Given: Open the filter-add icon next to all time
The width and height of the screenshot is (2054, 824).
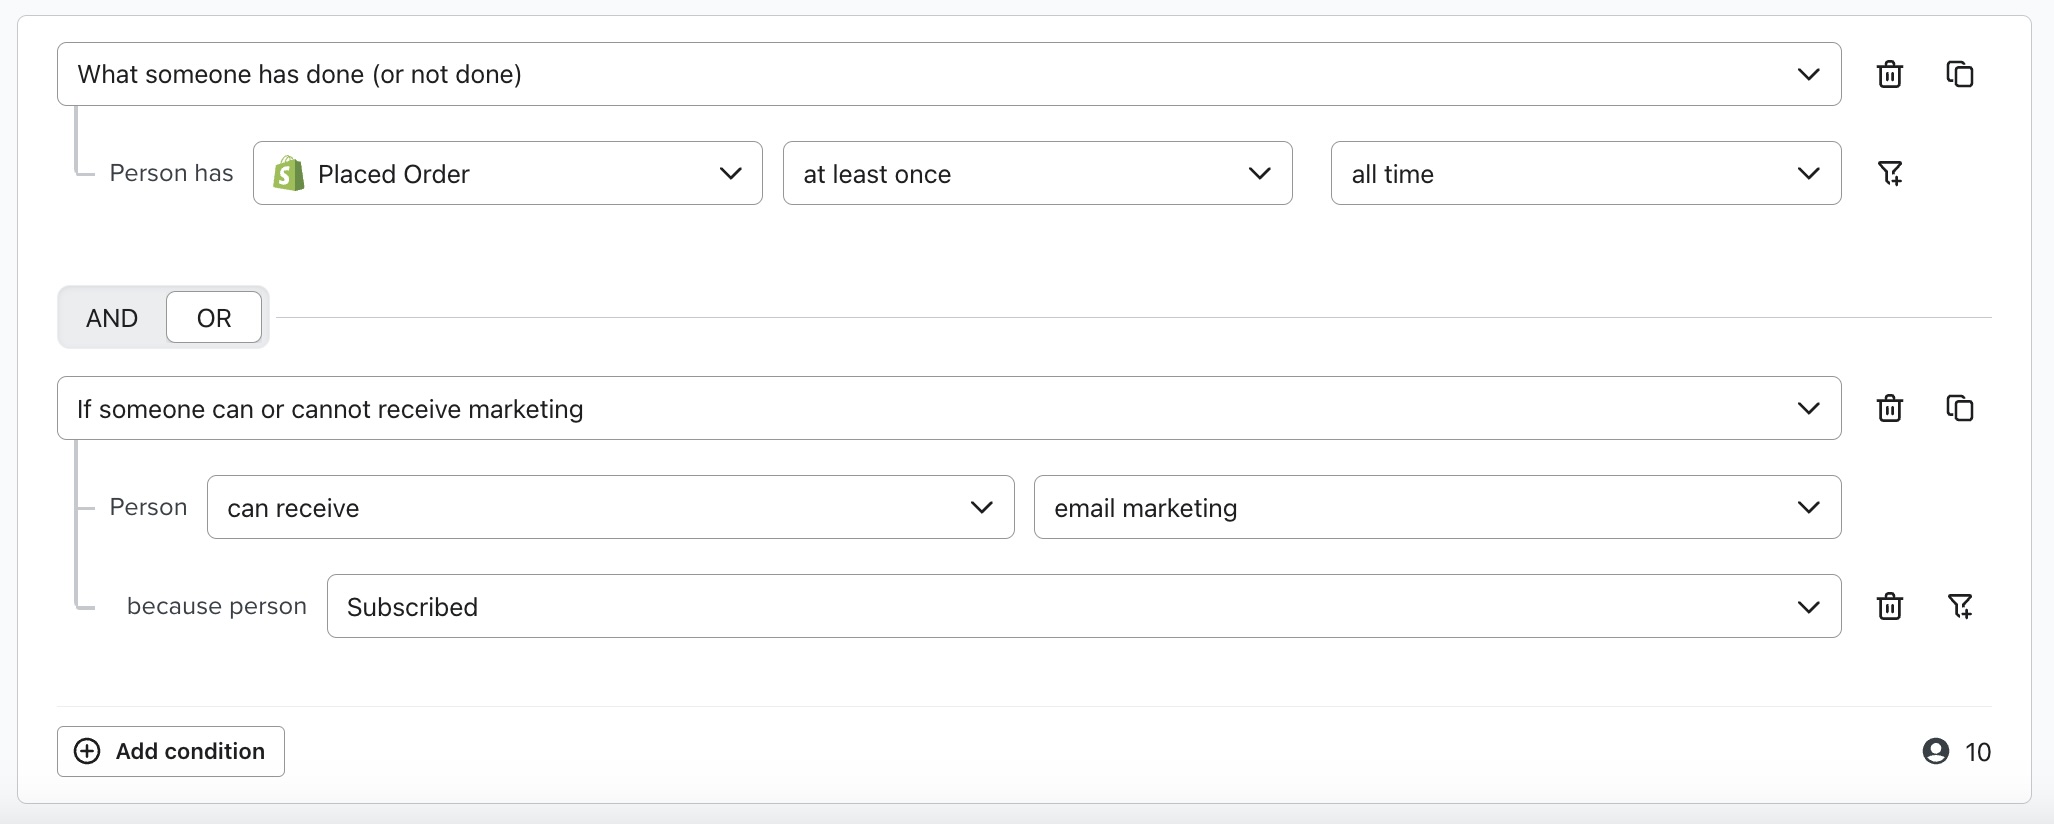Looking at the screenshot, I should tap(1891, 173).
